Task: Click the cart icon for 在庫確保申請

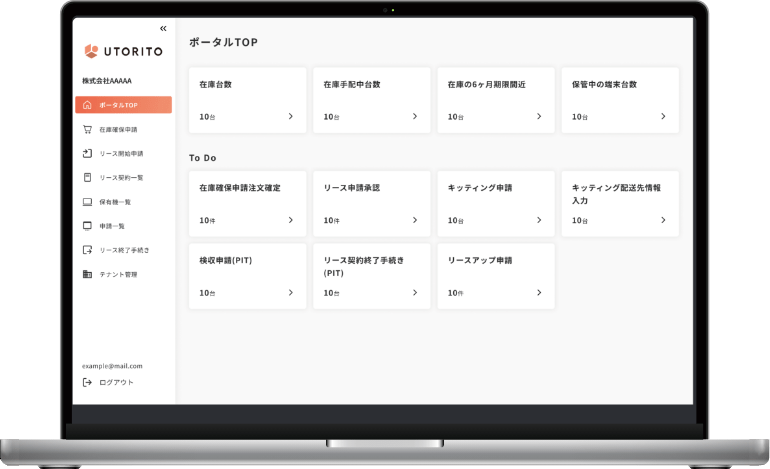Action: coord(88,129)
